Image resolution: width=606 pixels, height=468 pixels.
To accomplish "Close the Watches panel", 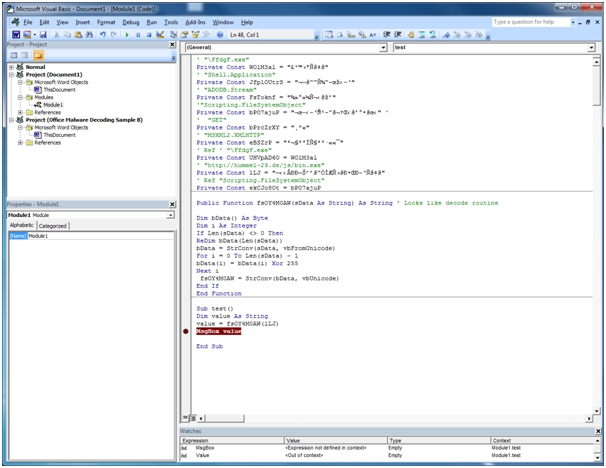I will [598, 431].
